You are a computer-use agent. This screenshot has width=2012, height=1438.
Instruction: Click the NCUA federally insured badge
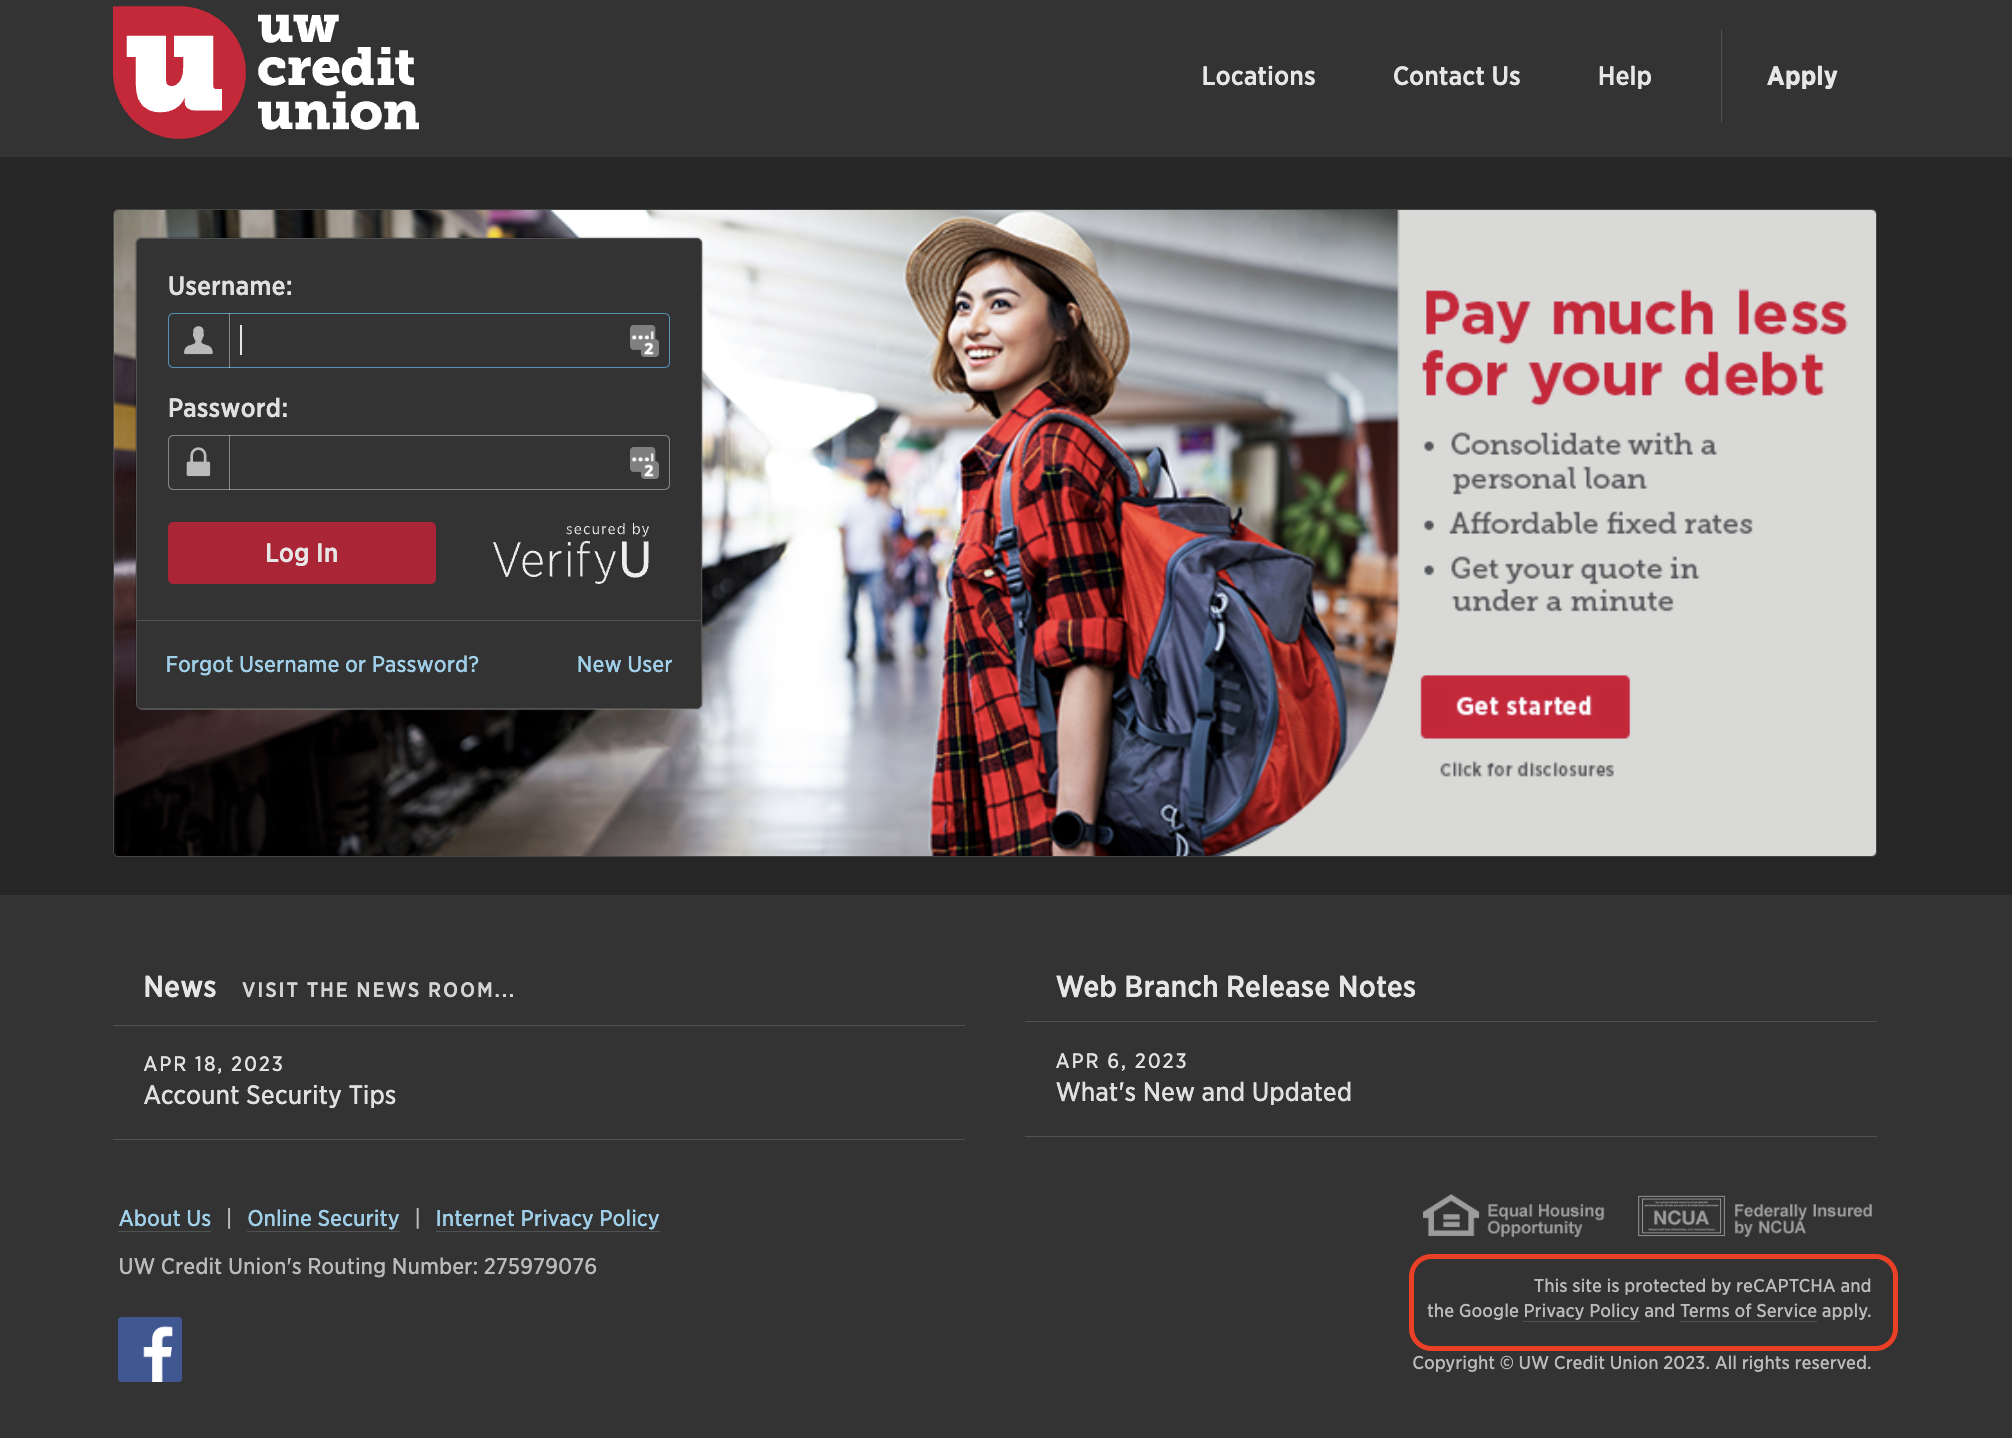click(x=1681, y=1217)
